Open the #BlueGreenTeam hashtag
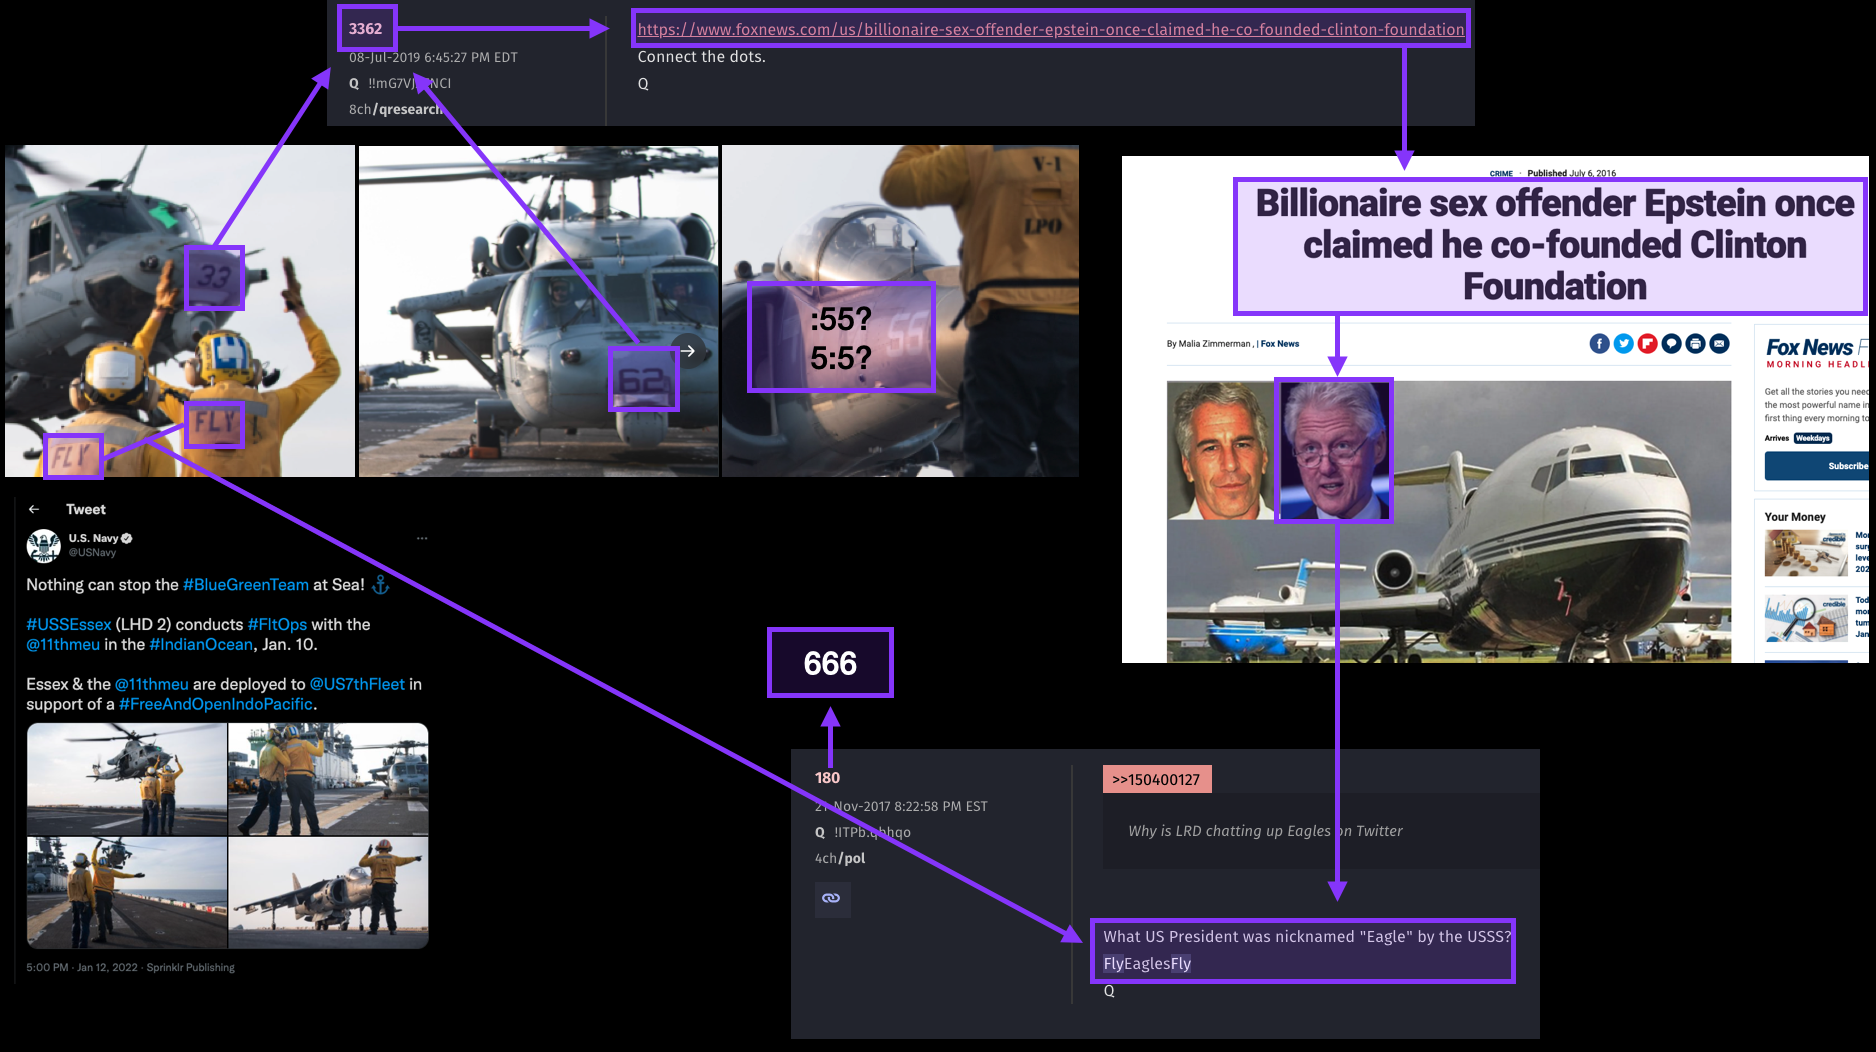 [246, 585]
